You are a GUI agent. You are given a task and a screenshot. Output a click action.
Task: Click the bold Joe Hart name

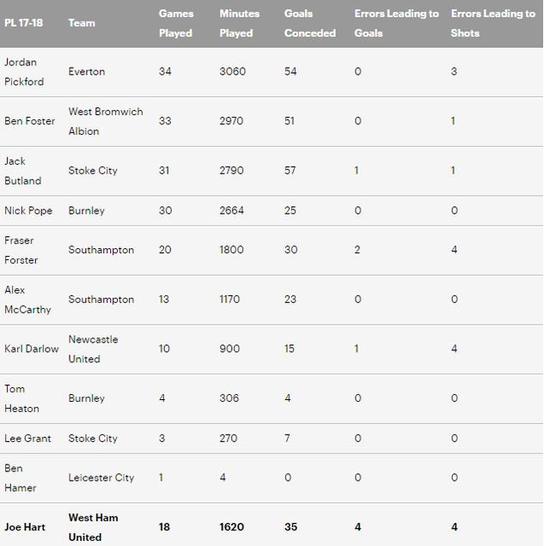tap(25, 527)
